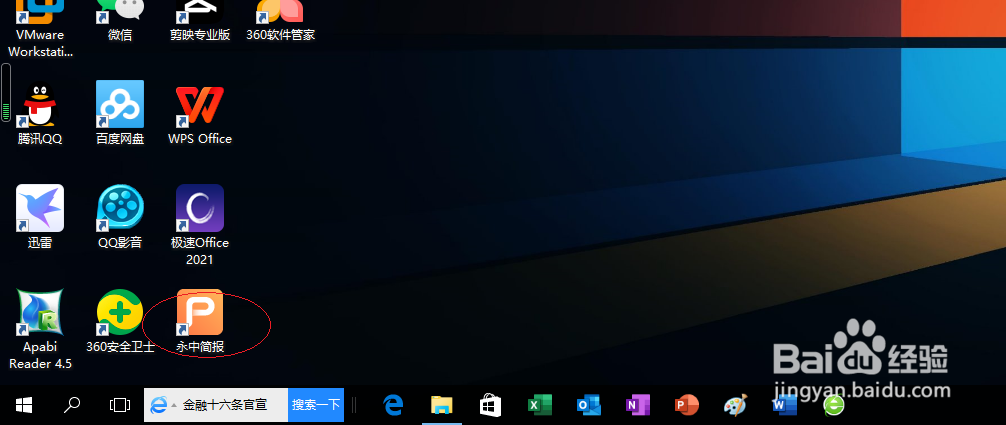The height and width of the screenshot is (425, 1006).
Task: Click the 极速Office 2021 label text
Action: pos(200,251)
